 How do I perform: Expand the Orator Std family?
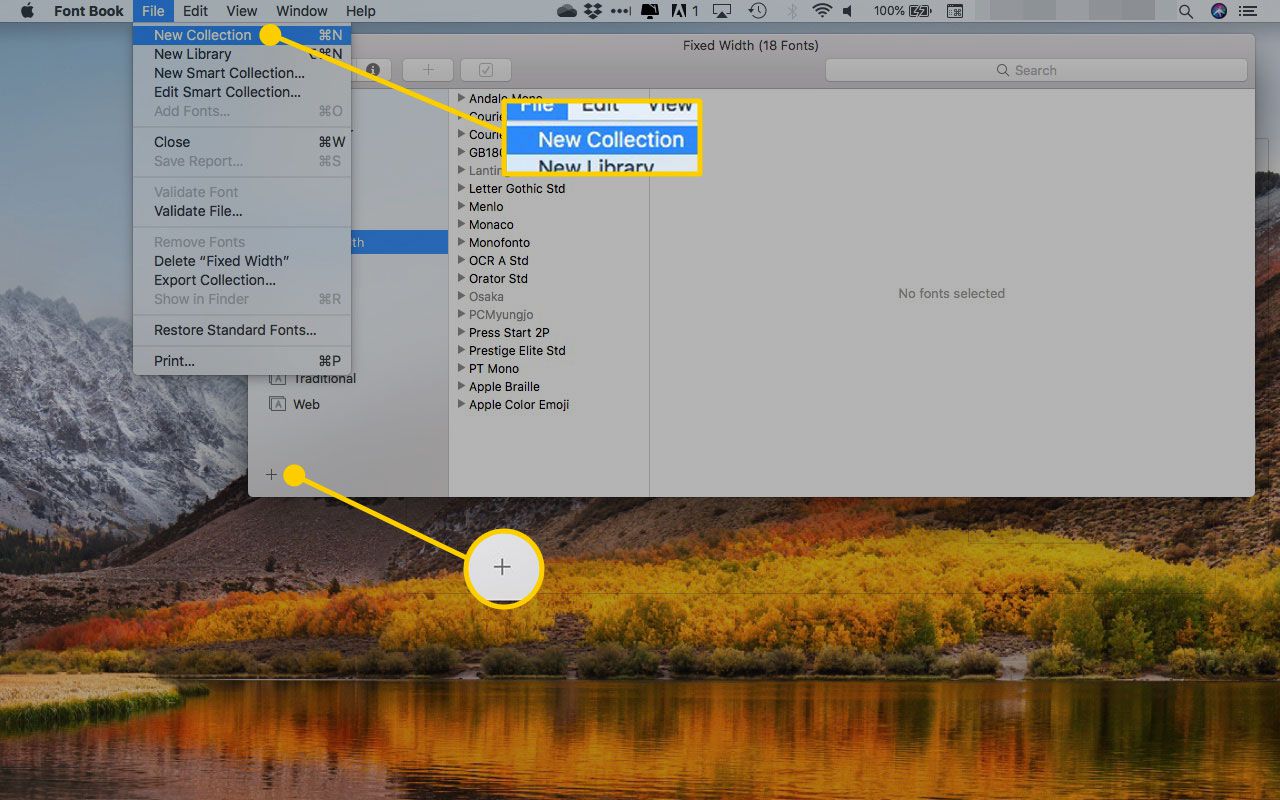click(462, 278)
